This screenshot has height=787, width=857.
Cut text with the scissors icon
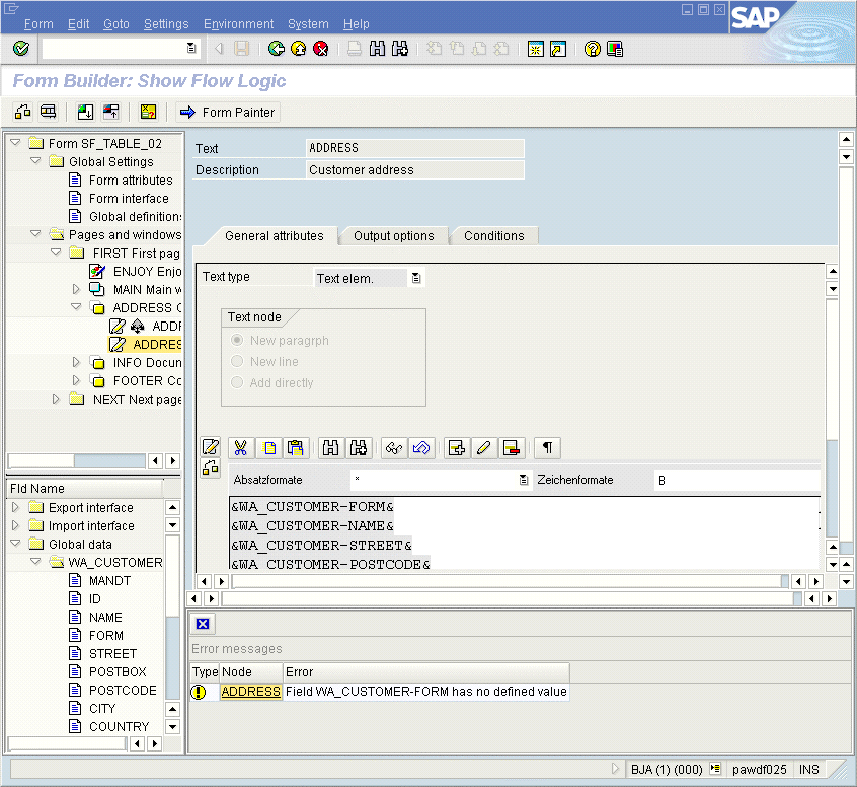240,448
